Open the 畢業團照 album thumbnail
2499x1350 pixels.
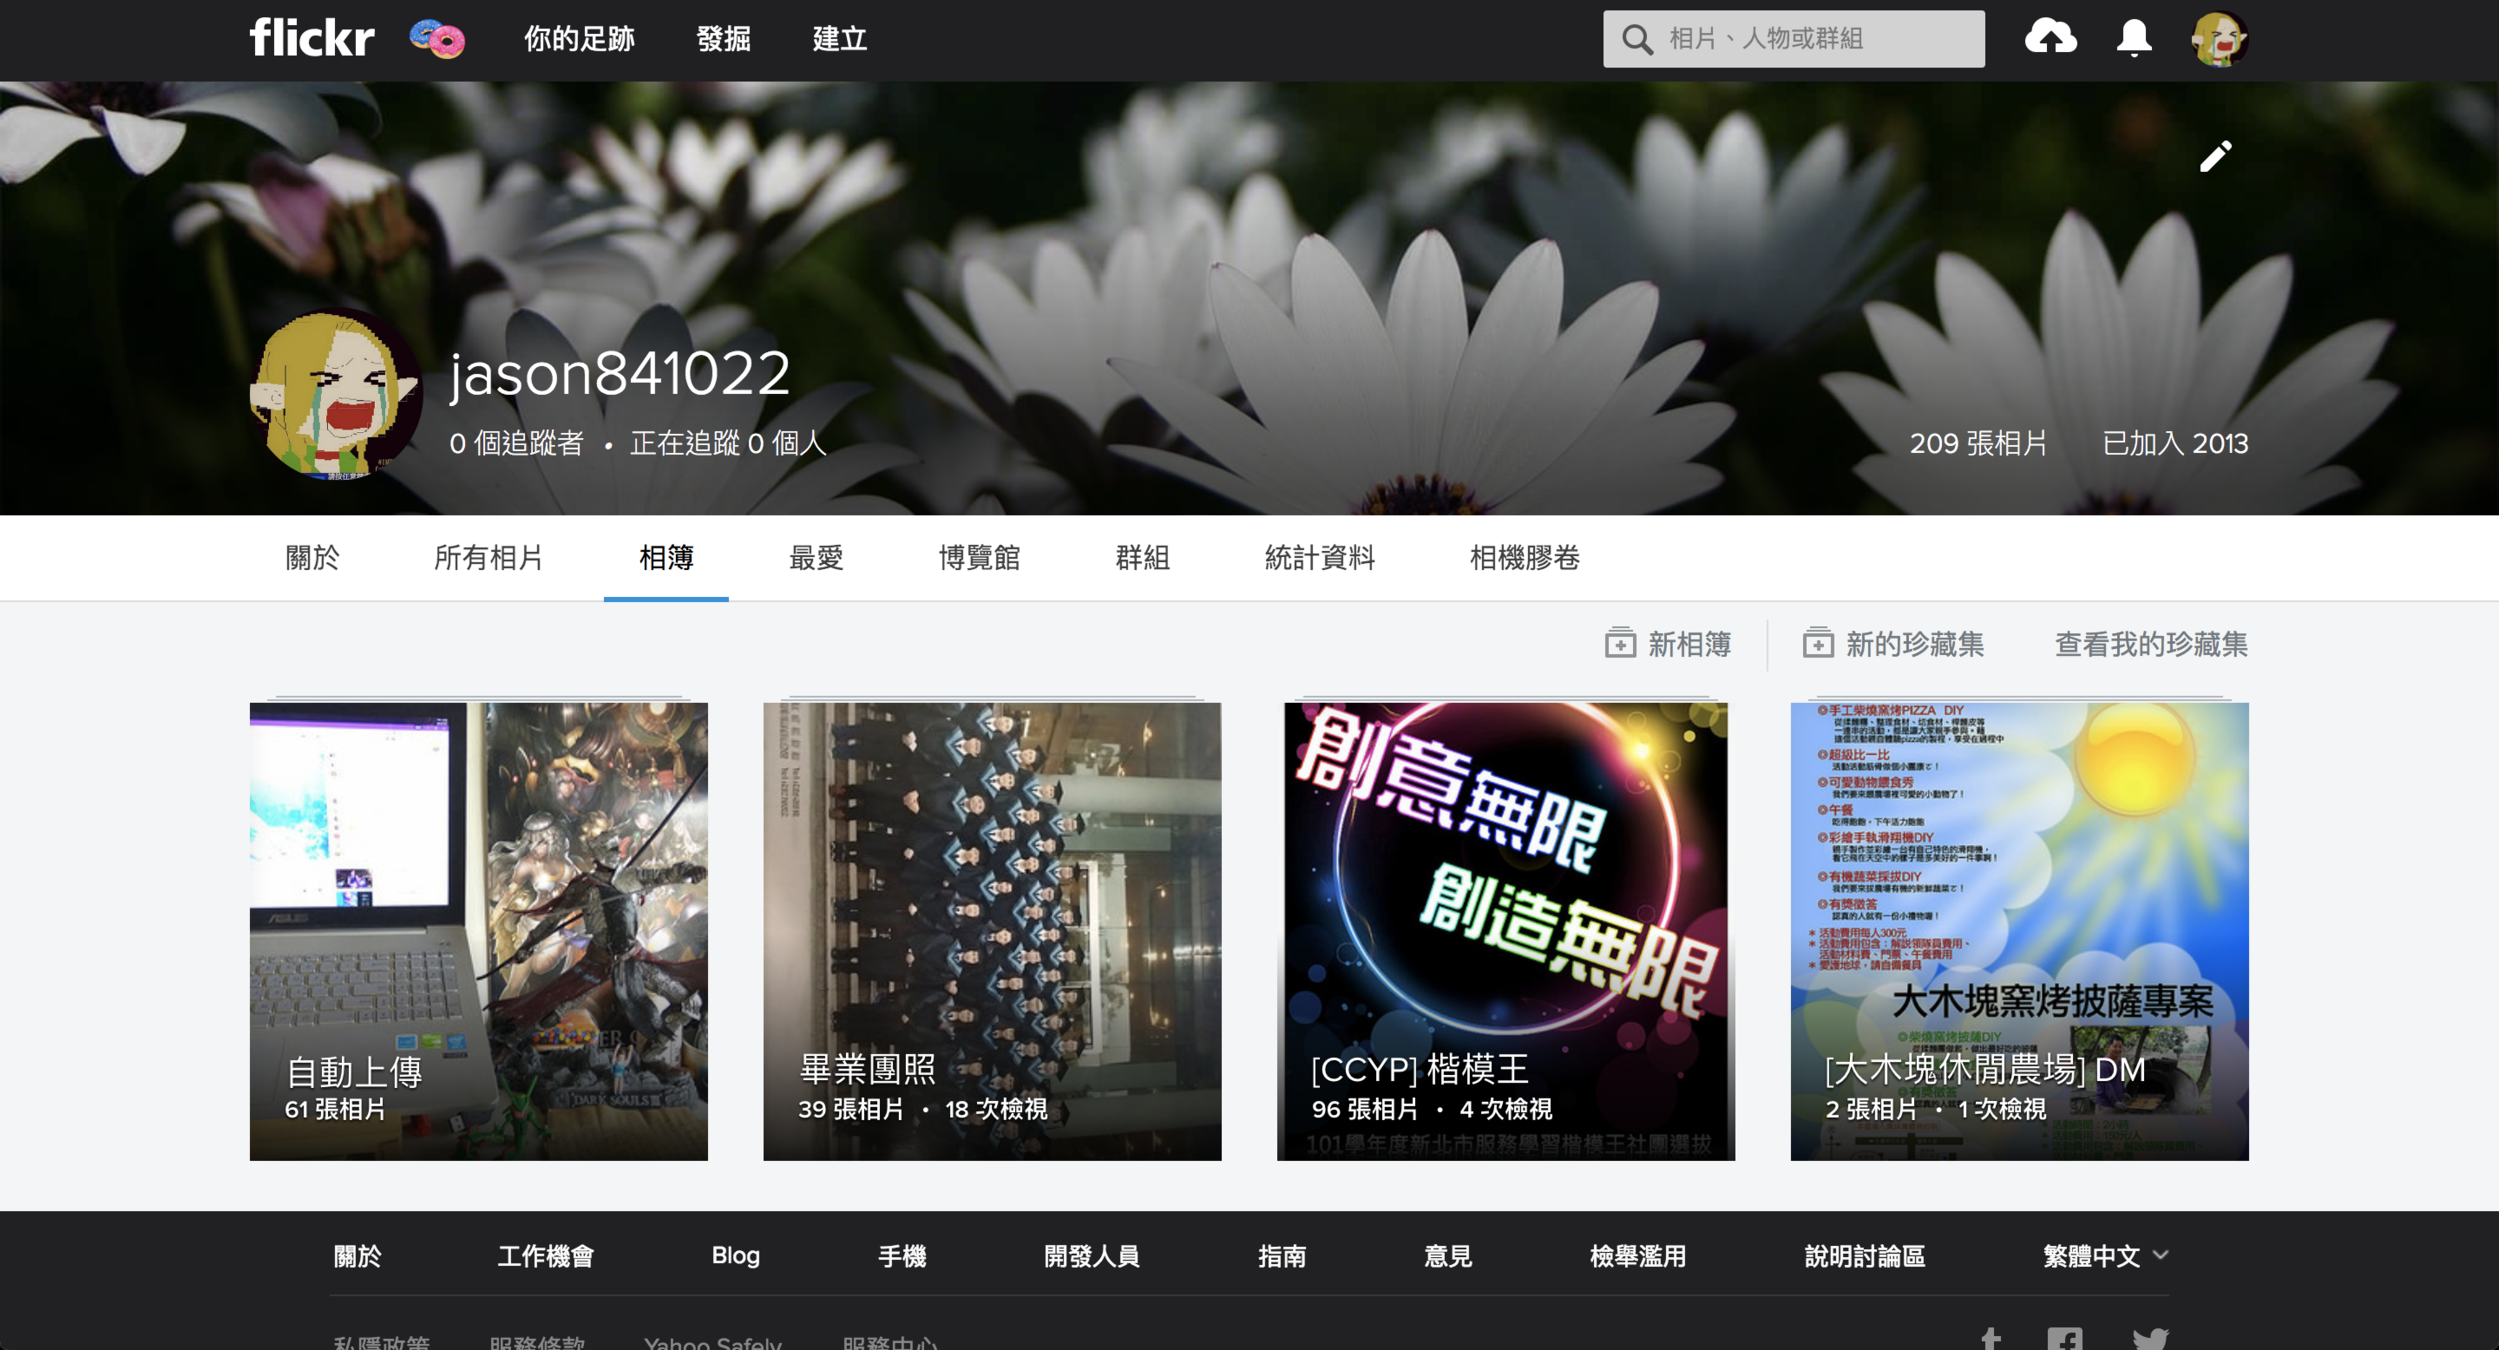click(x=992, y=930)
